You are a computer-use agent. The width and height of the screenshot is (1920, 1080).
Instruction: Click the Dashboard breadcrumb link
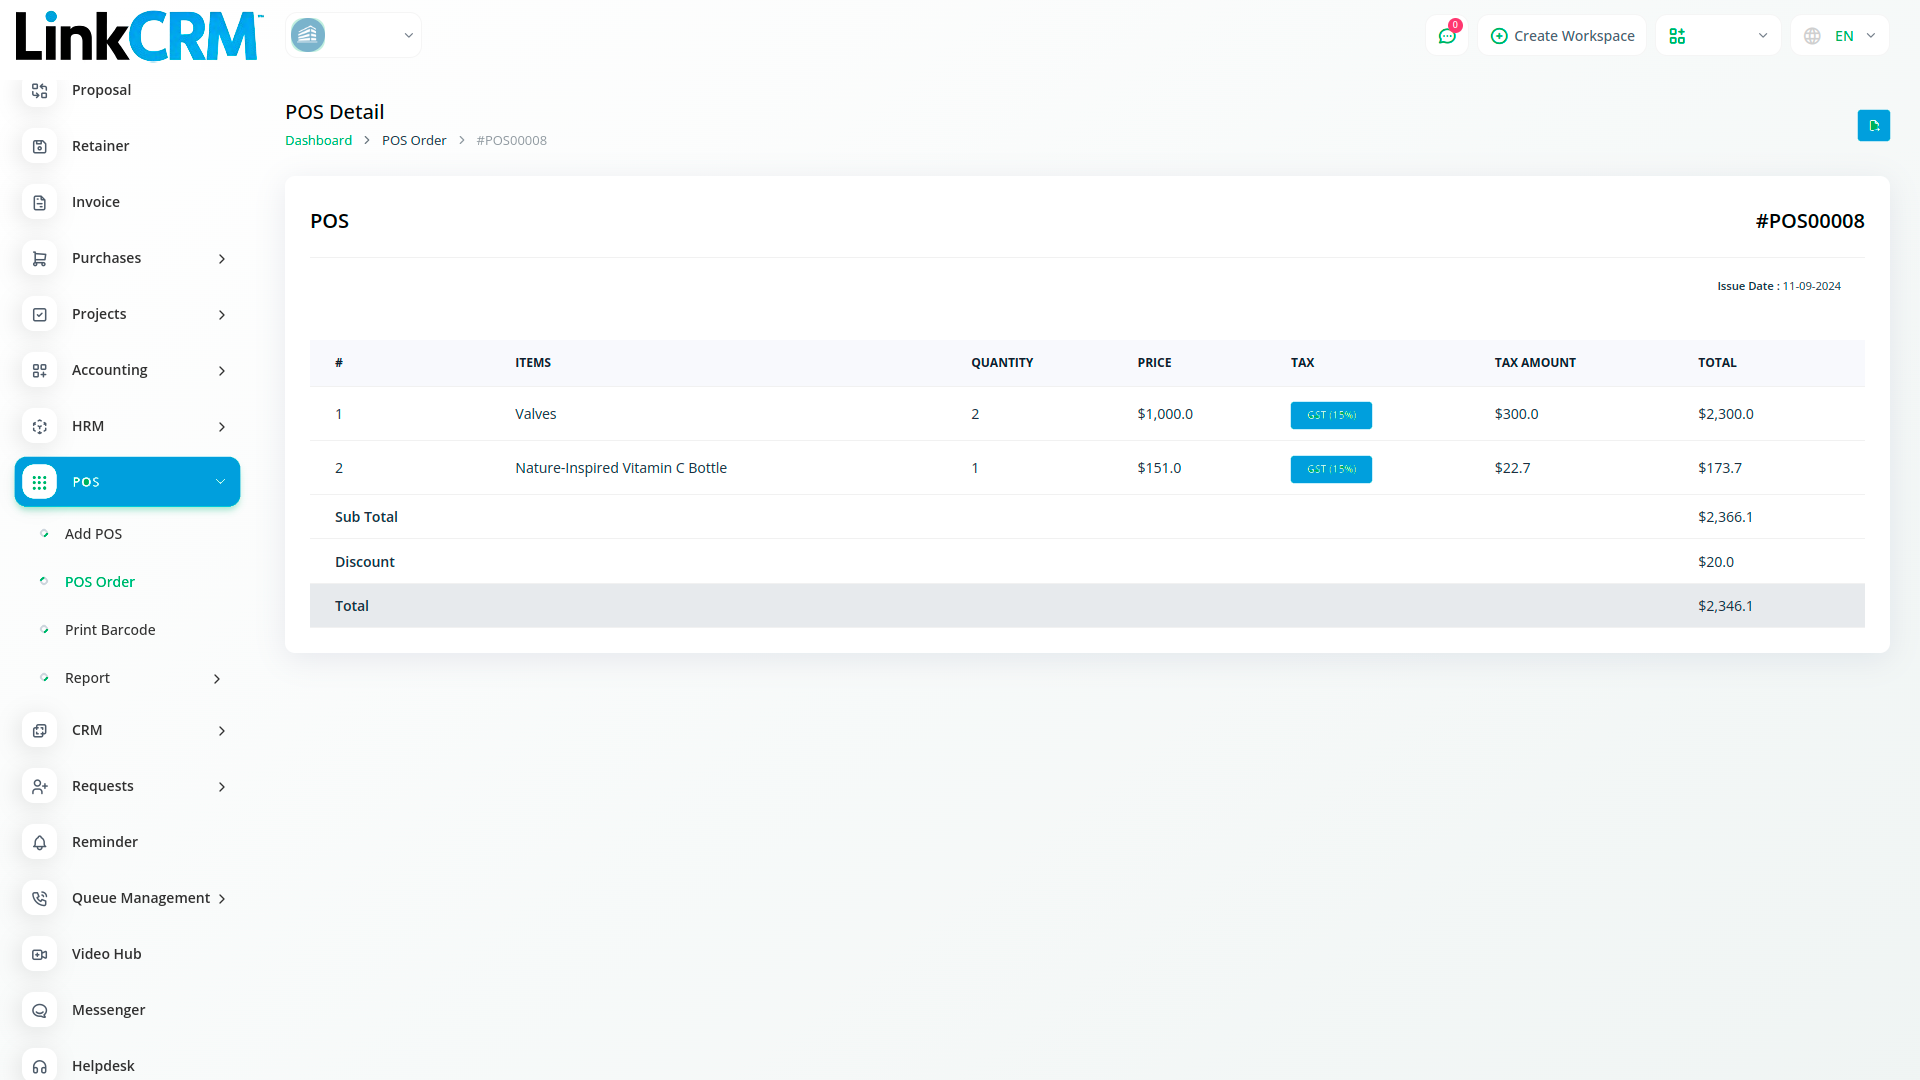point(318,141)
